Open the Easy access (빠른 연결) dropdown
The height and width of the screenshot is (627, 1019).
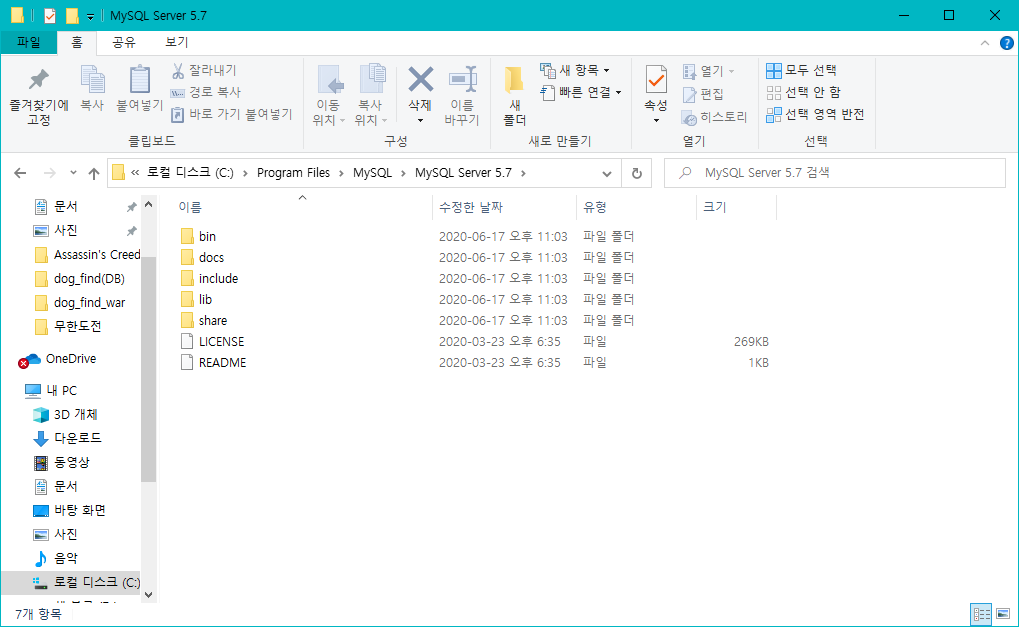[x=580, y=92]
